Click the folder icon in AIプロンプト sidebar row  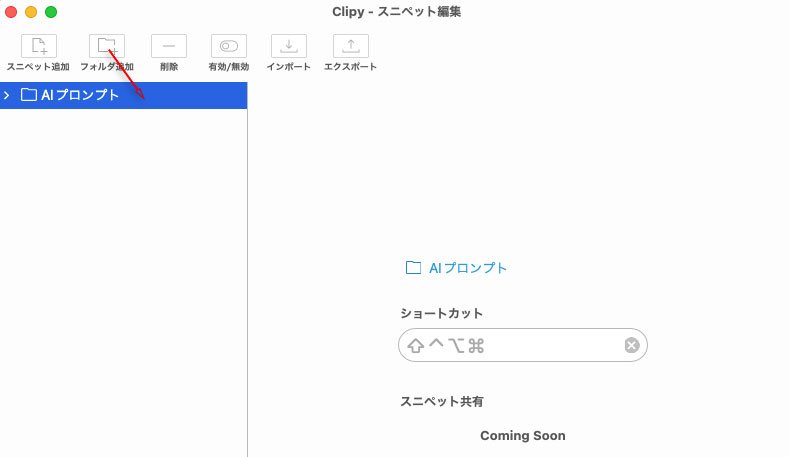pyautogui.click(x=29, y=95)
